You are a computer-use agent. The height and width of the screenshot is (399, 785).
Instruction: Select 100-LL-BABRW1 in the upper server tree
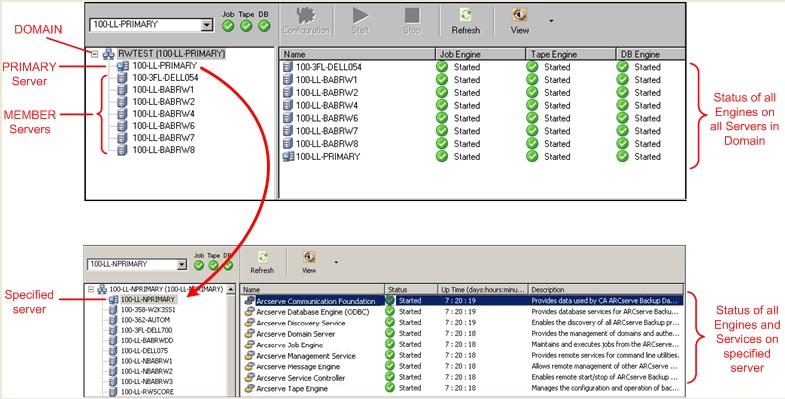[163, 90]
